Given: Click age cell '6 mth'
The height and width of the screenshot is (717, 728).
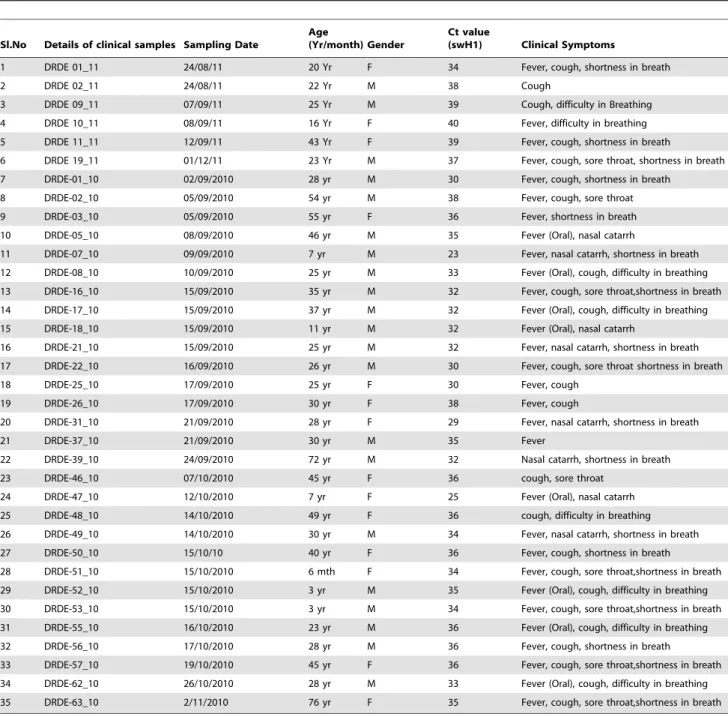Looking at the screenshot, I should 321,571.
